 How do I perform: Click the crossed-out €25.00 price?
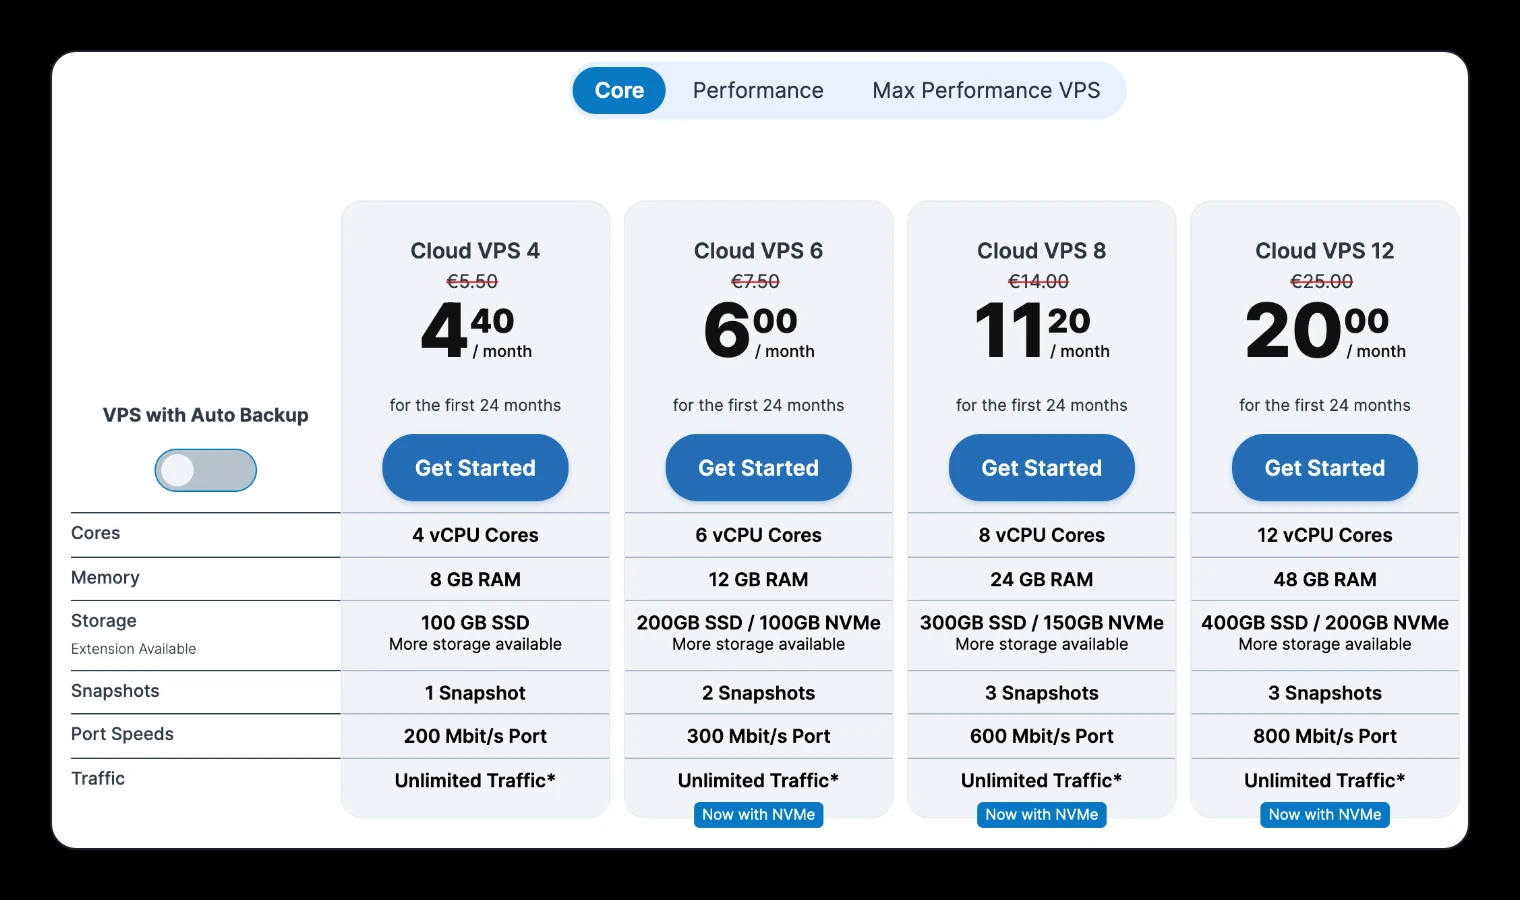[x=1321, y=282]
